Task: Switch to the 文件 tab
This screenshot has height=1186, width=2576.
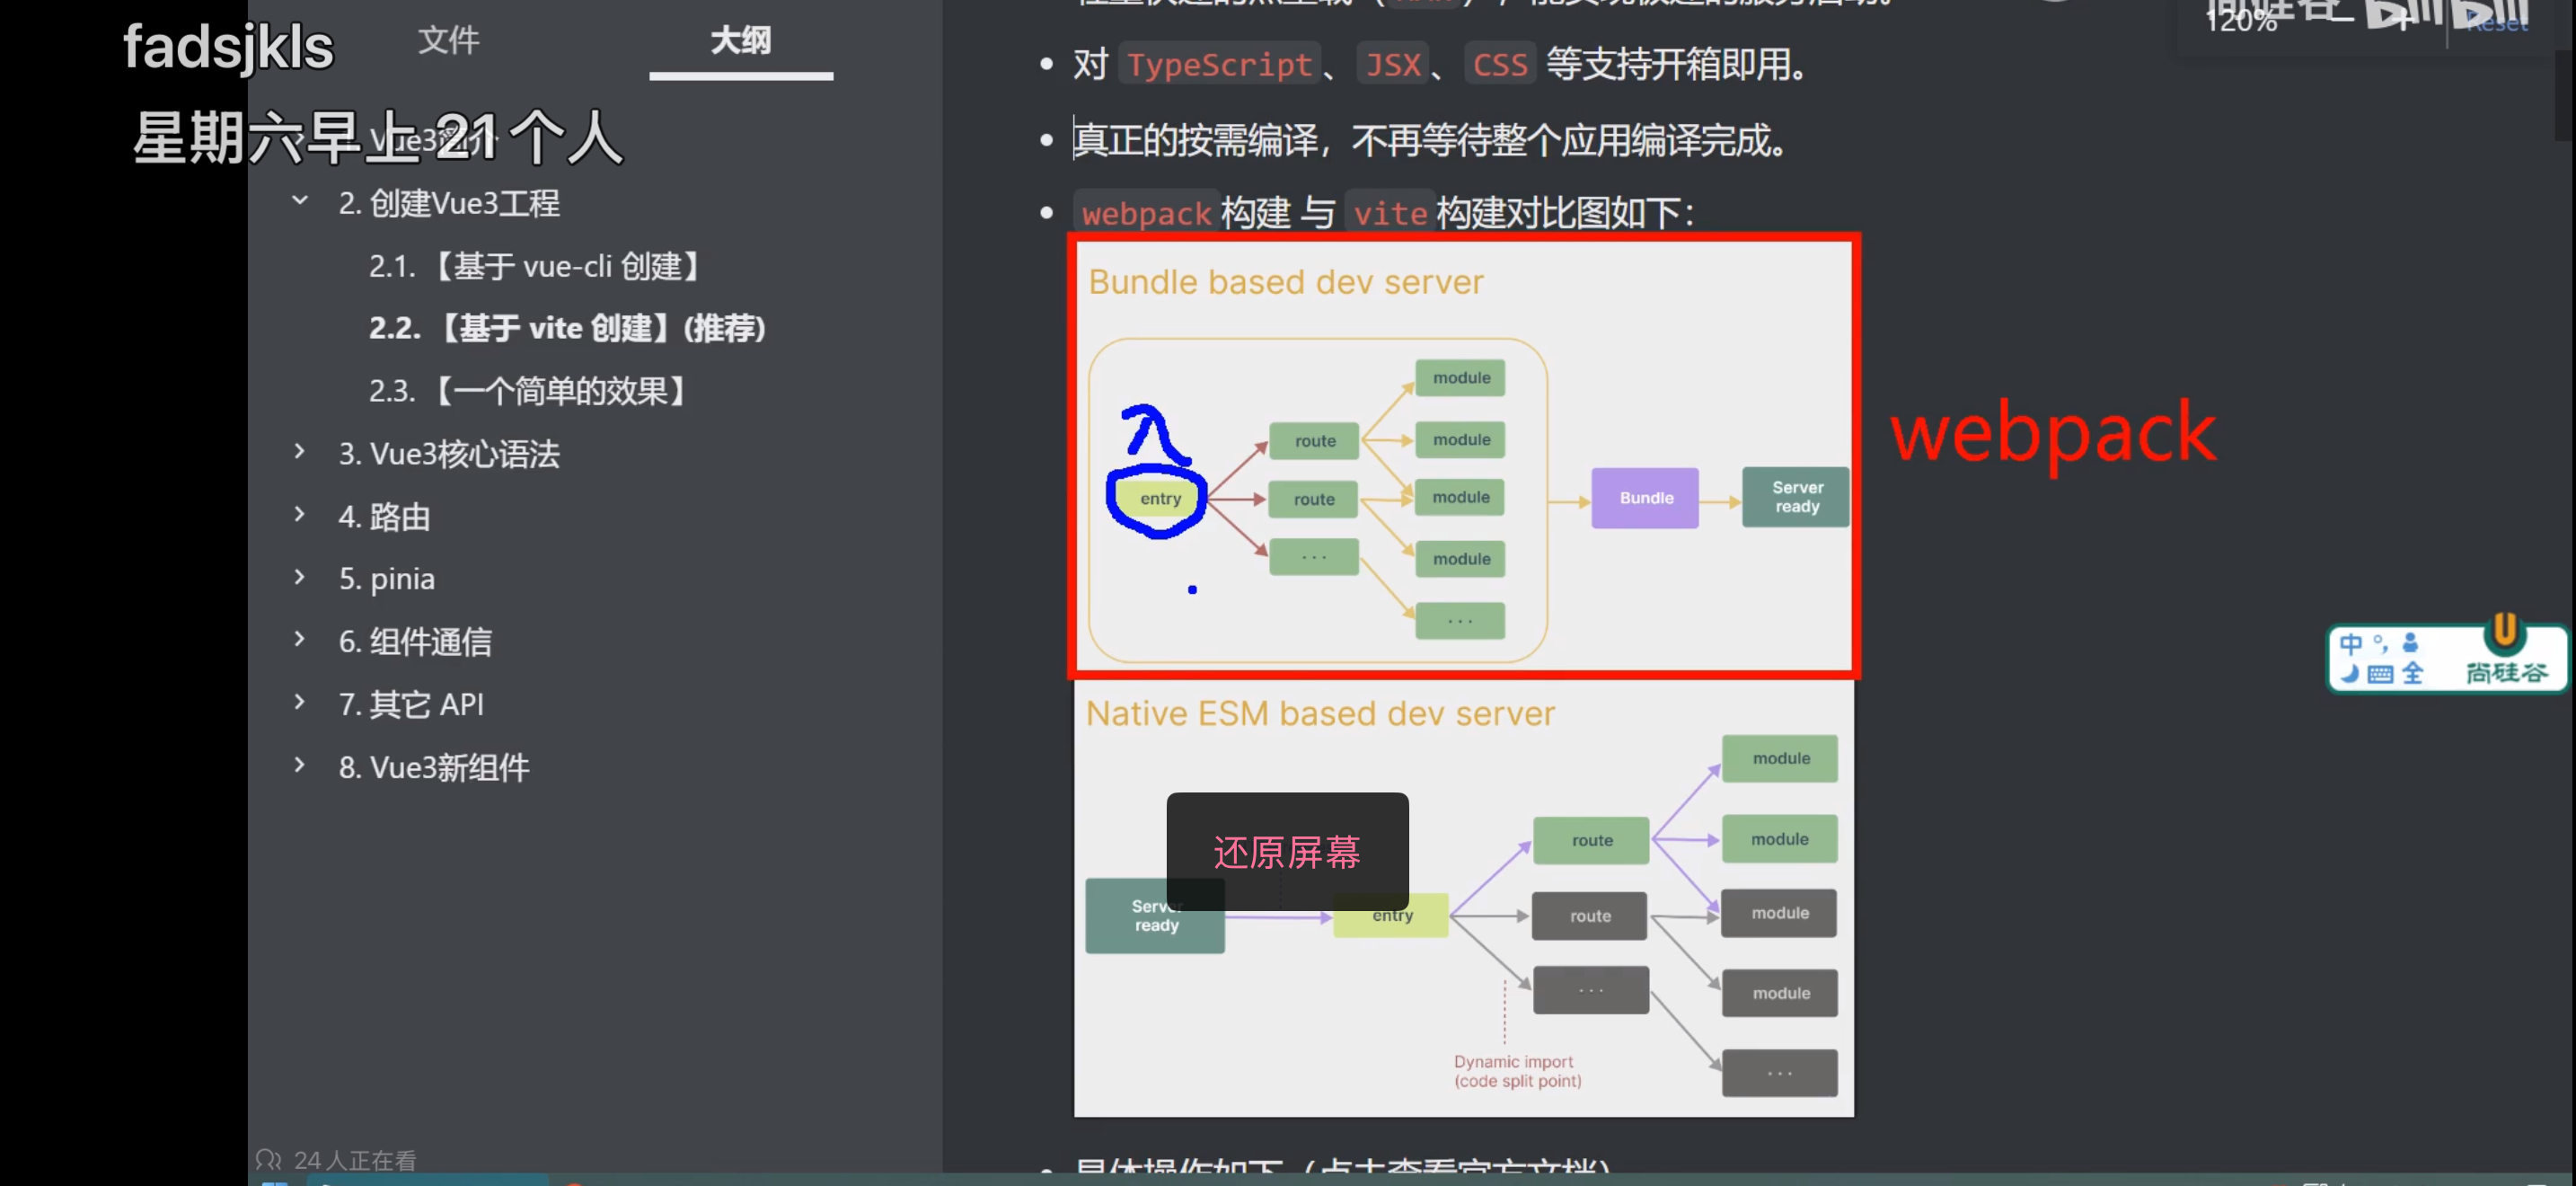Action: (448, 41)
